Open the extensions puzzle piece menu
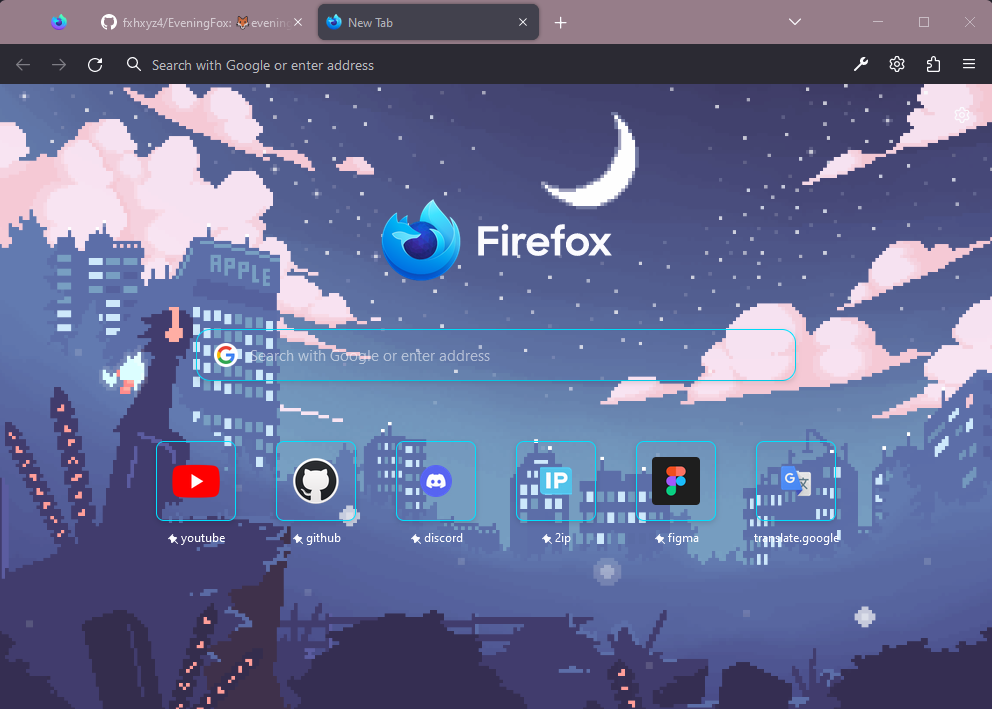Screen dimensions: 992x709 coord(933,65)
